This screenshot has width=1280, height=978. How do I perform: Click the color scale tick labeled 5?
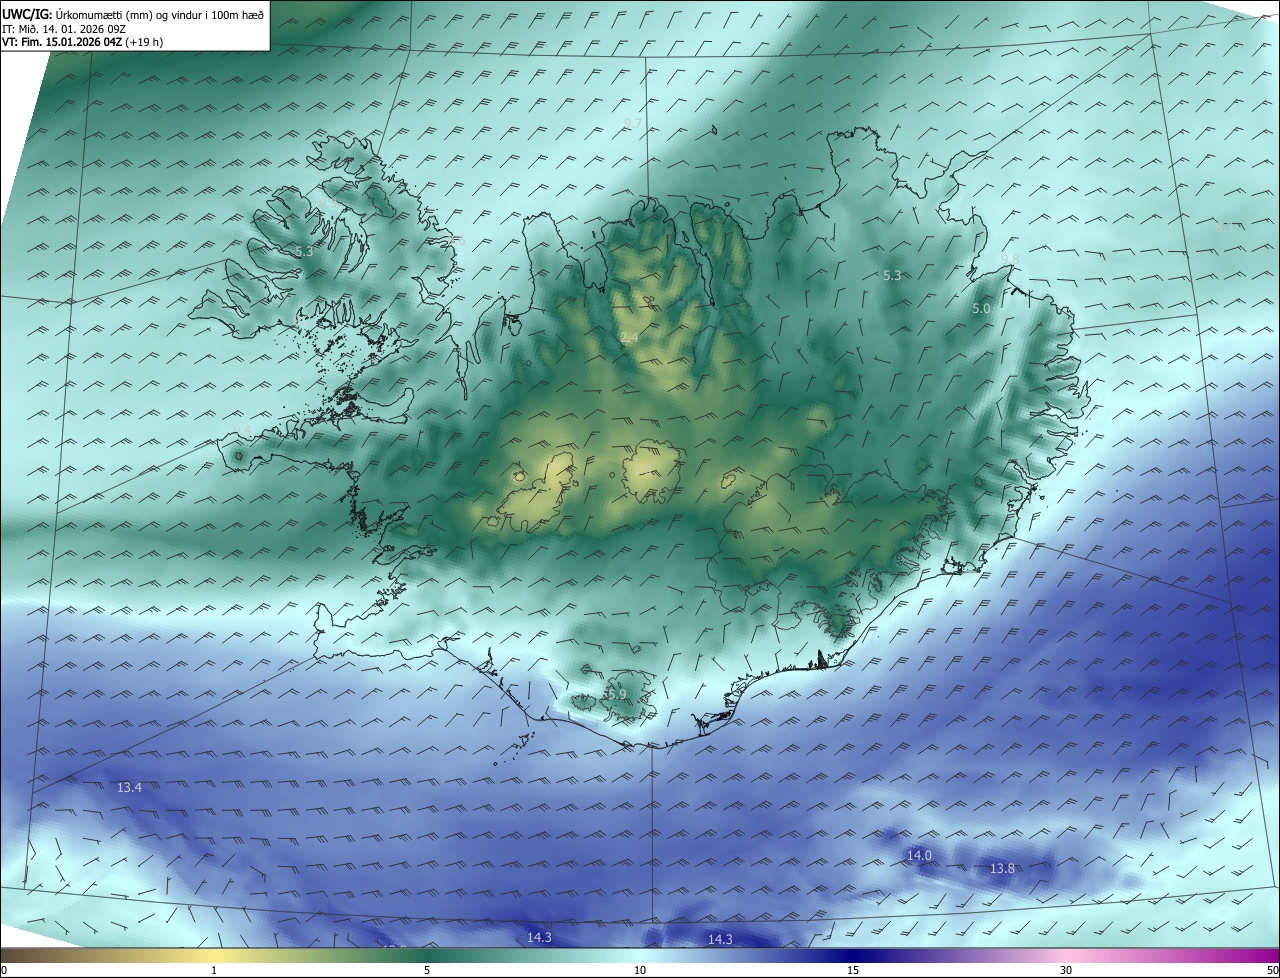(x=427, y=970)
